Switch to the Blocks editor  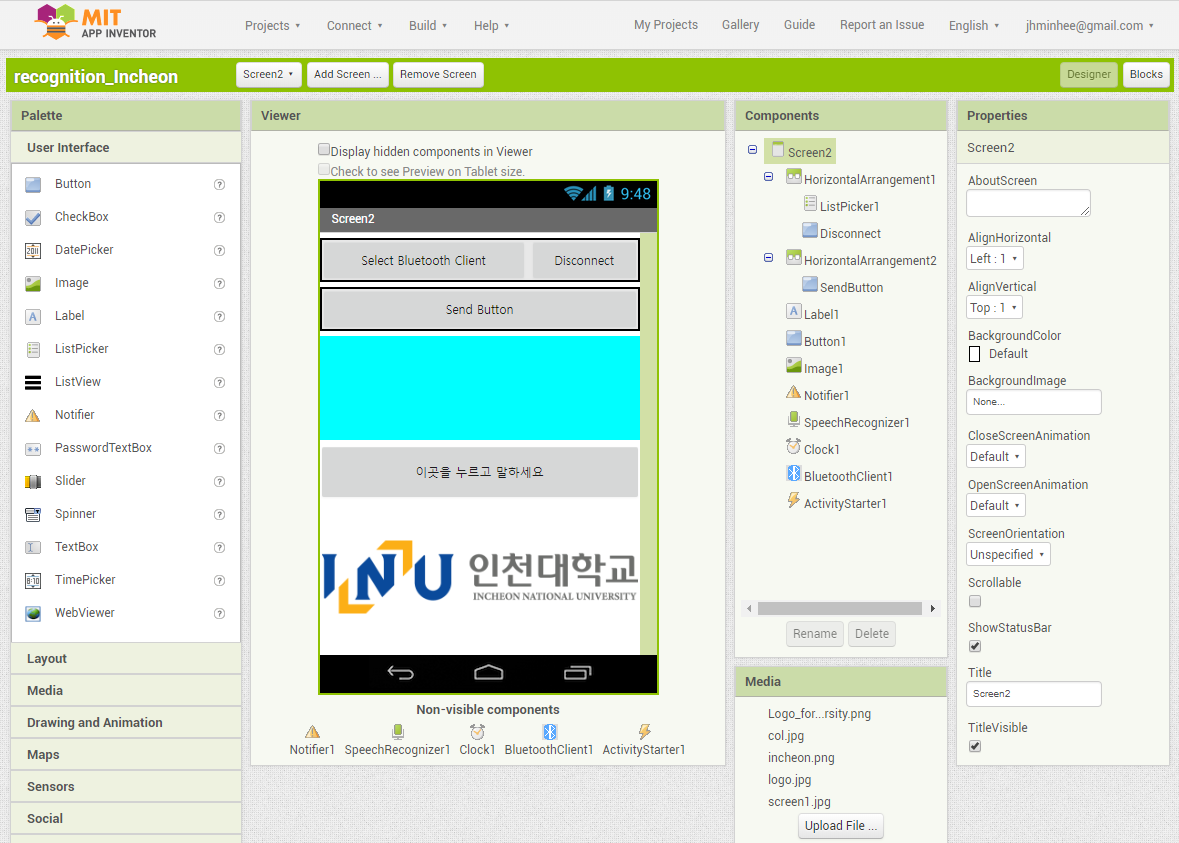point(1146,73)
